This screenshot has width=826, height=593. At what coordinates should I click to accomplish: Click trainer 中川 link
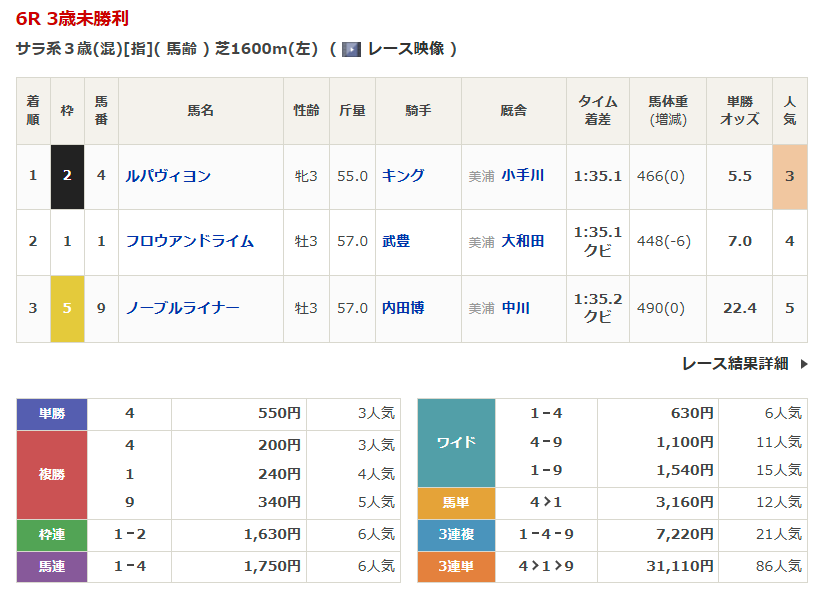pos(516,308)
